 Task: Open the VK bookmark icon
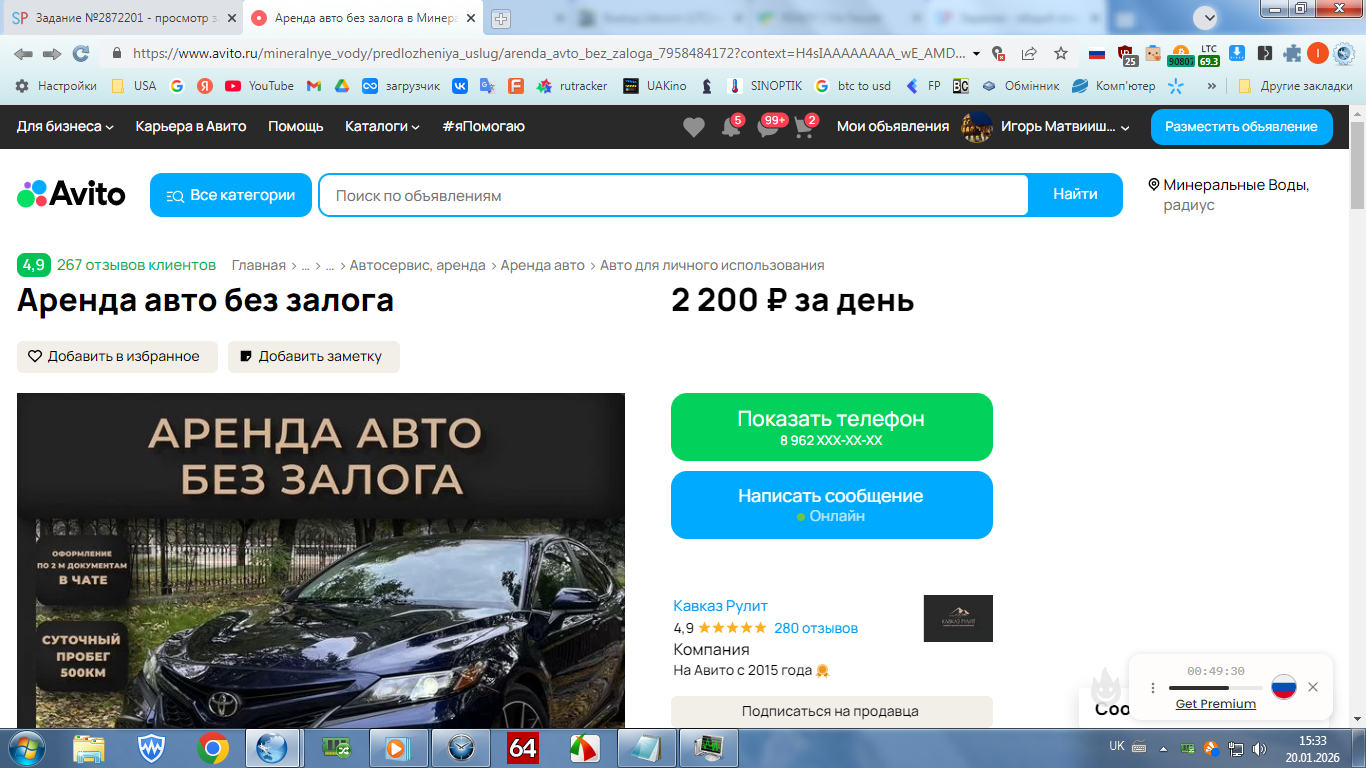[460, 86]
